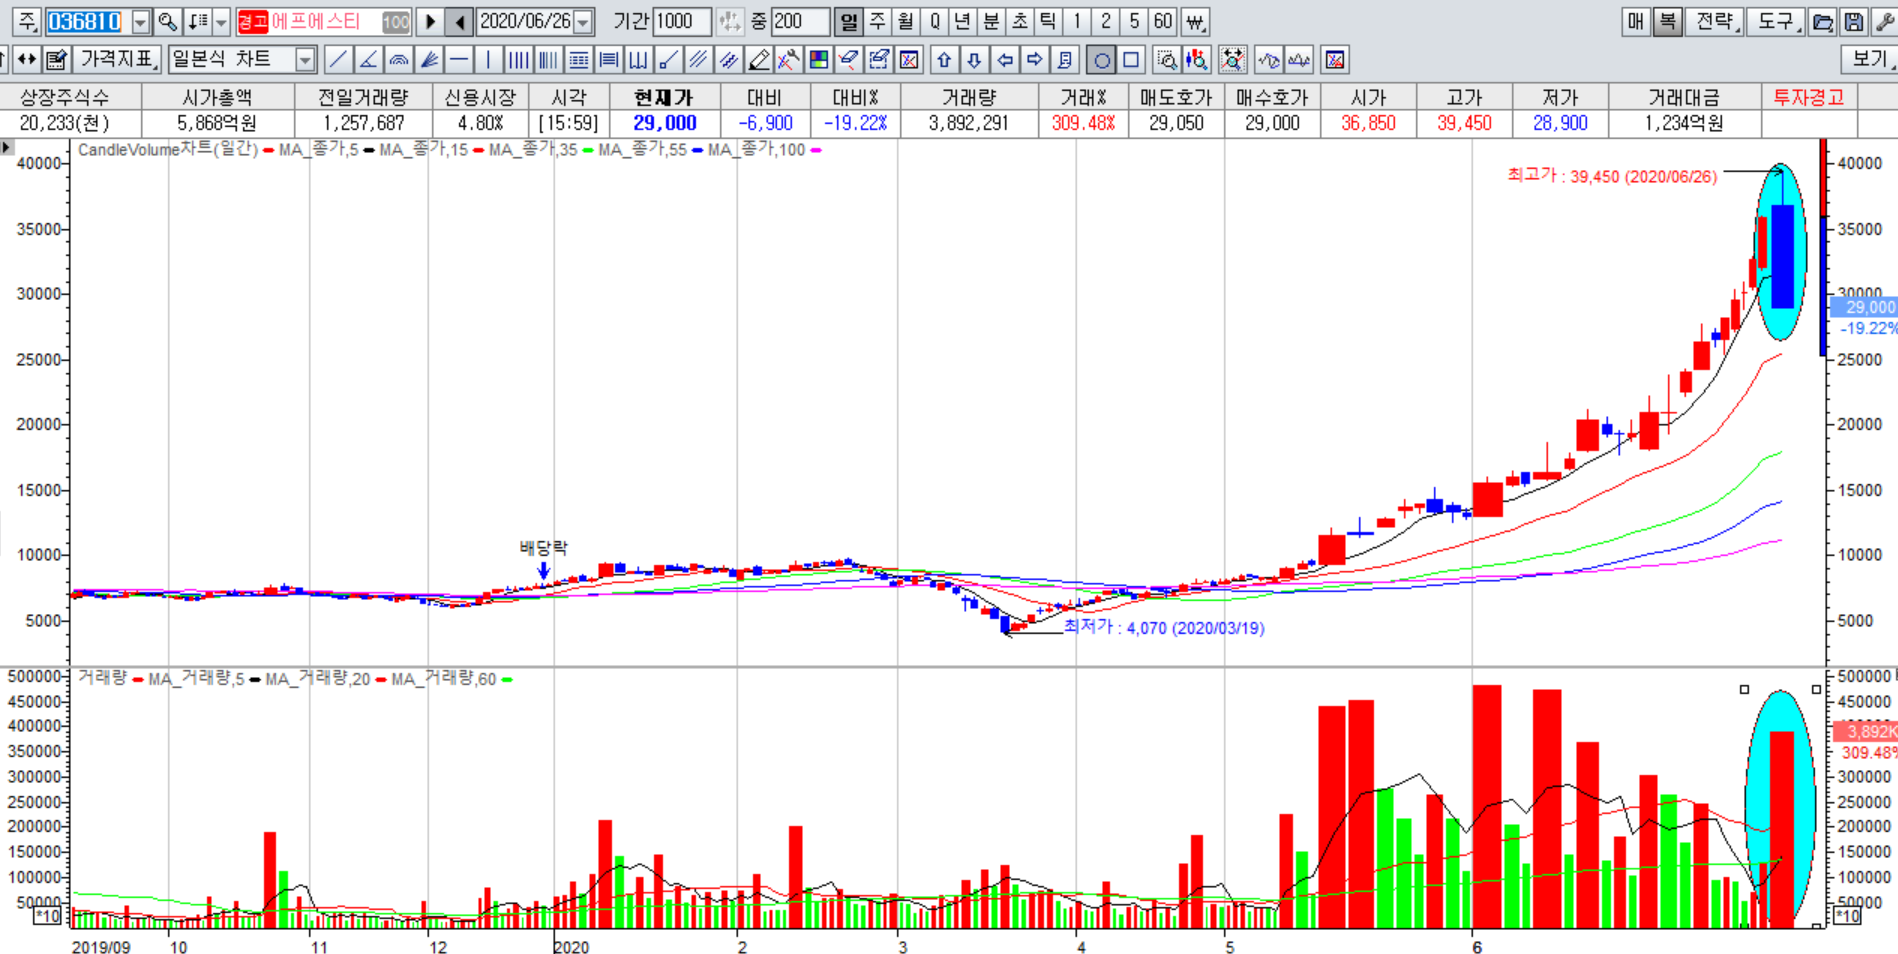Switch to weekly (주) chart period

877,21
